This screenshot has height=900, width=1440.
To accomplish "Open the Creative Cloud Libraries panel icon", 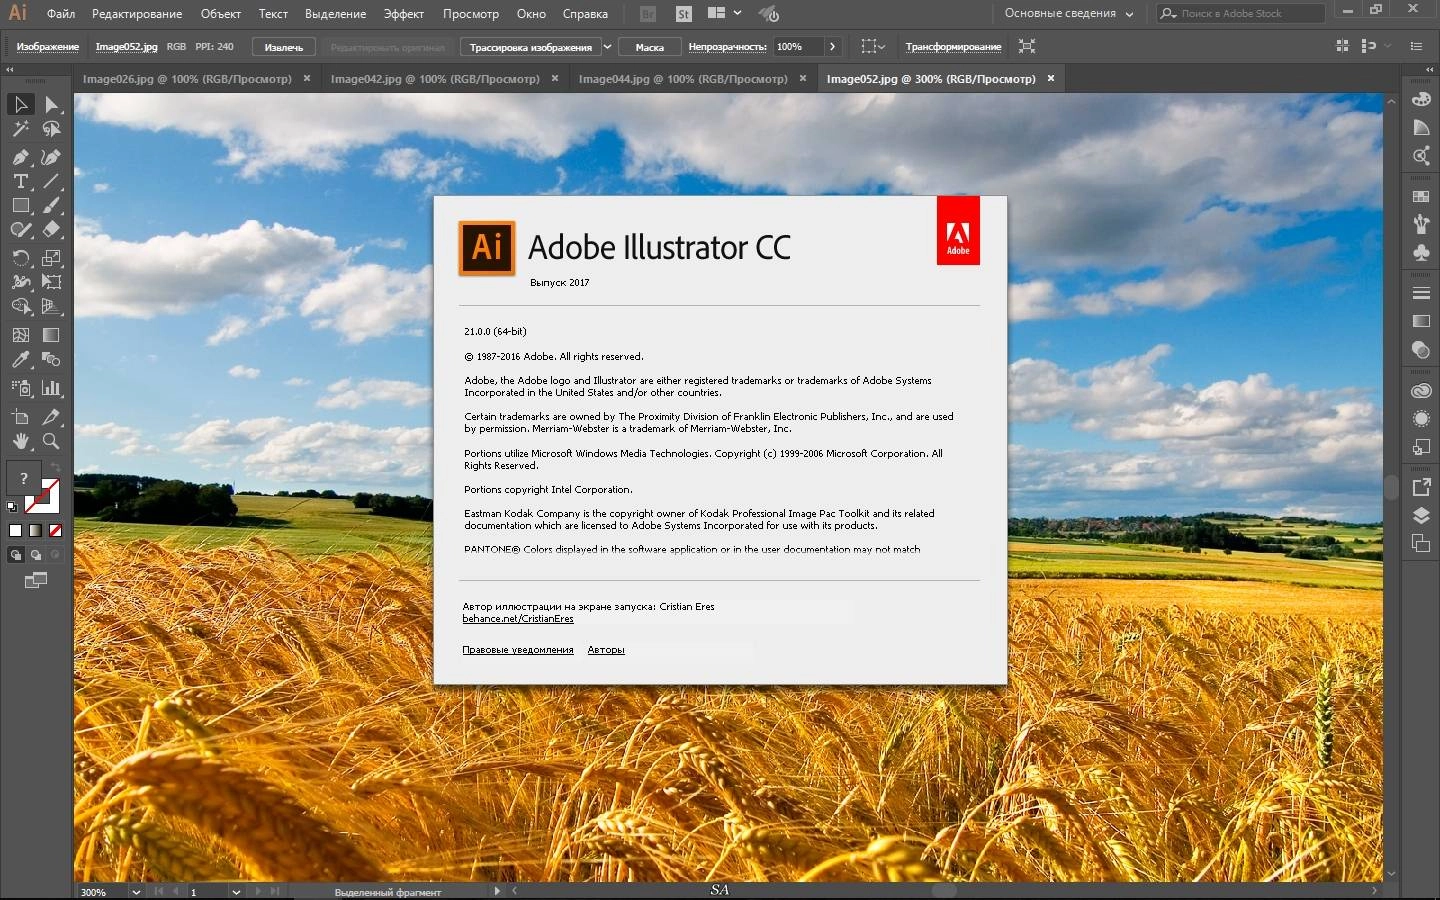I will point(1421,391).
